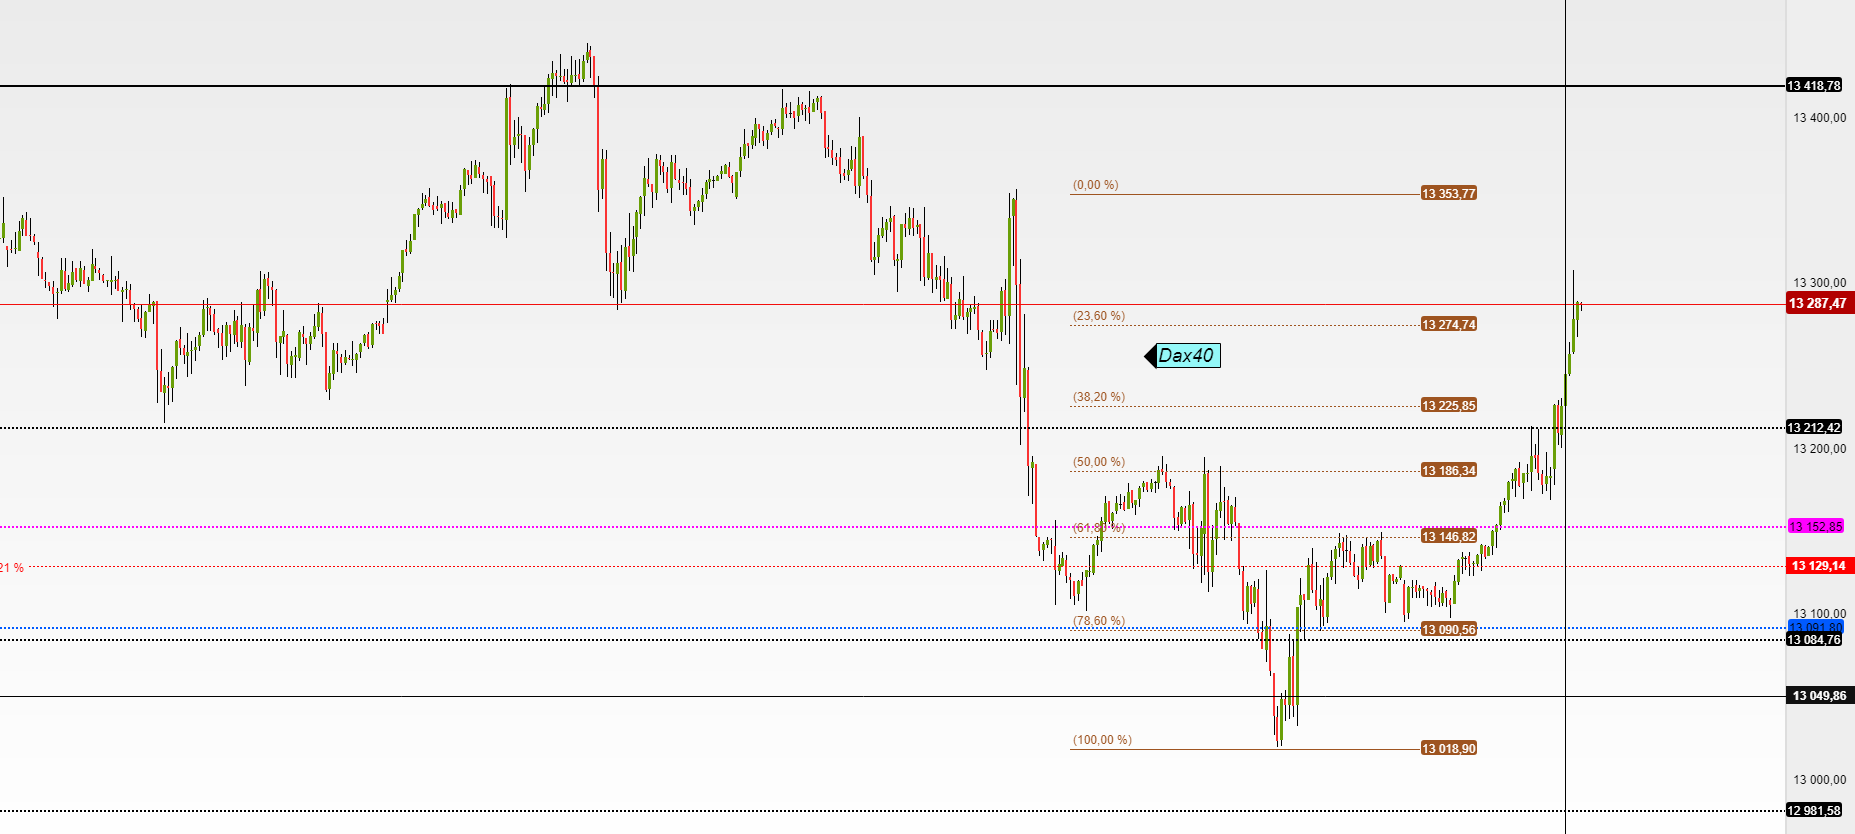
Task: Select the 13 418,78 black price label
Action: [x=1814, y=86]
